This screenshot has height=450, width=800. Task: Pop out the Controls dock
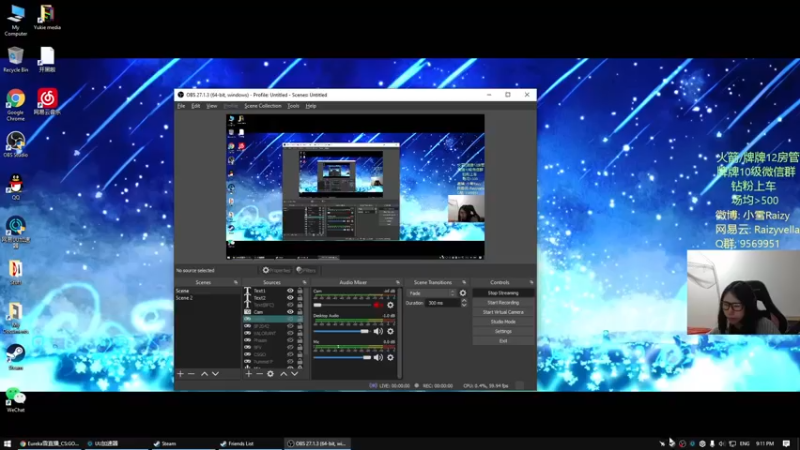[531, 282]
